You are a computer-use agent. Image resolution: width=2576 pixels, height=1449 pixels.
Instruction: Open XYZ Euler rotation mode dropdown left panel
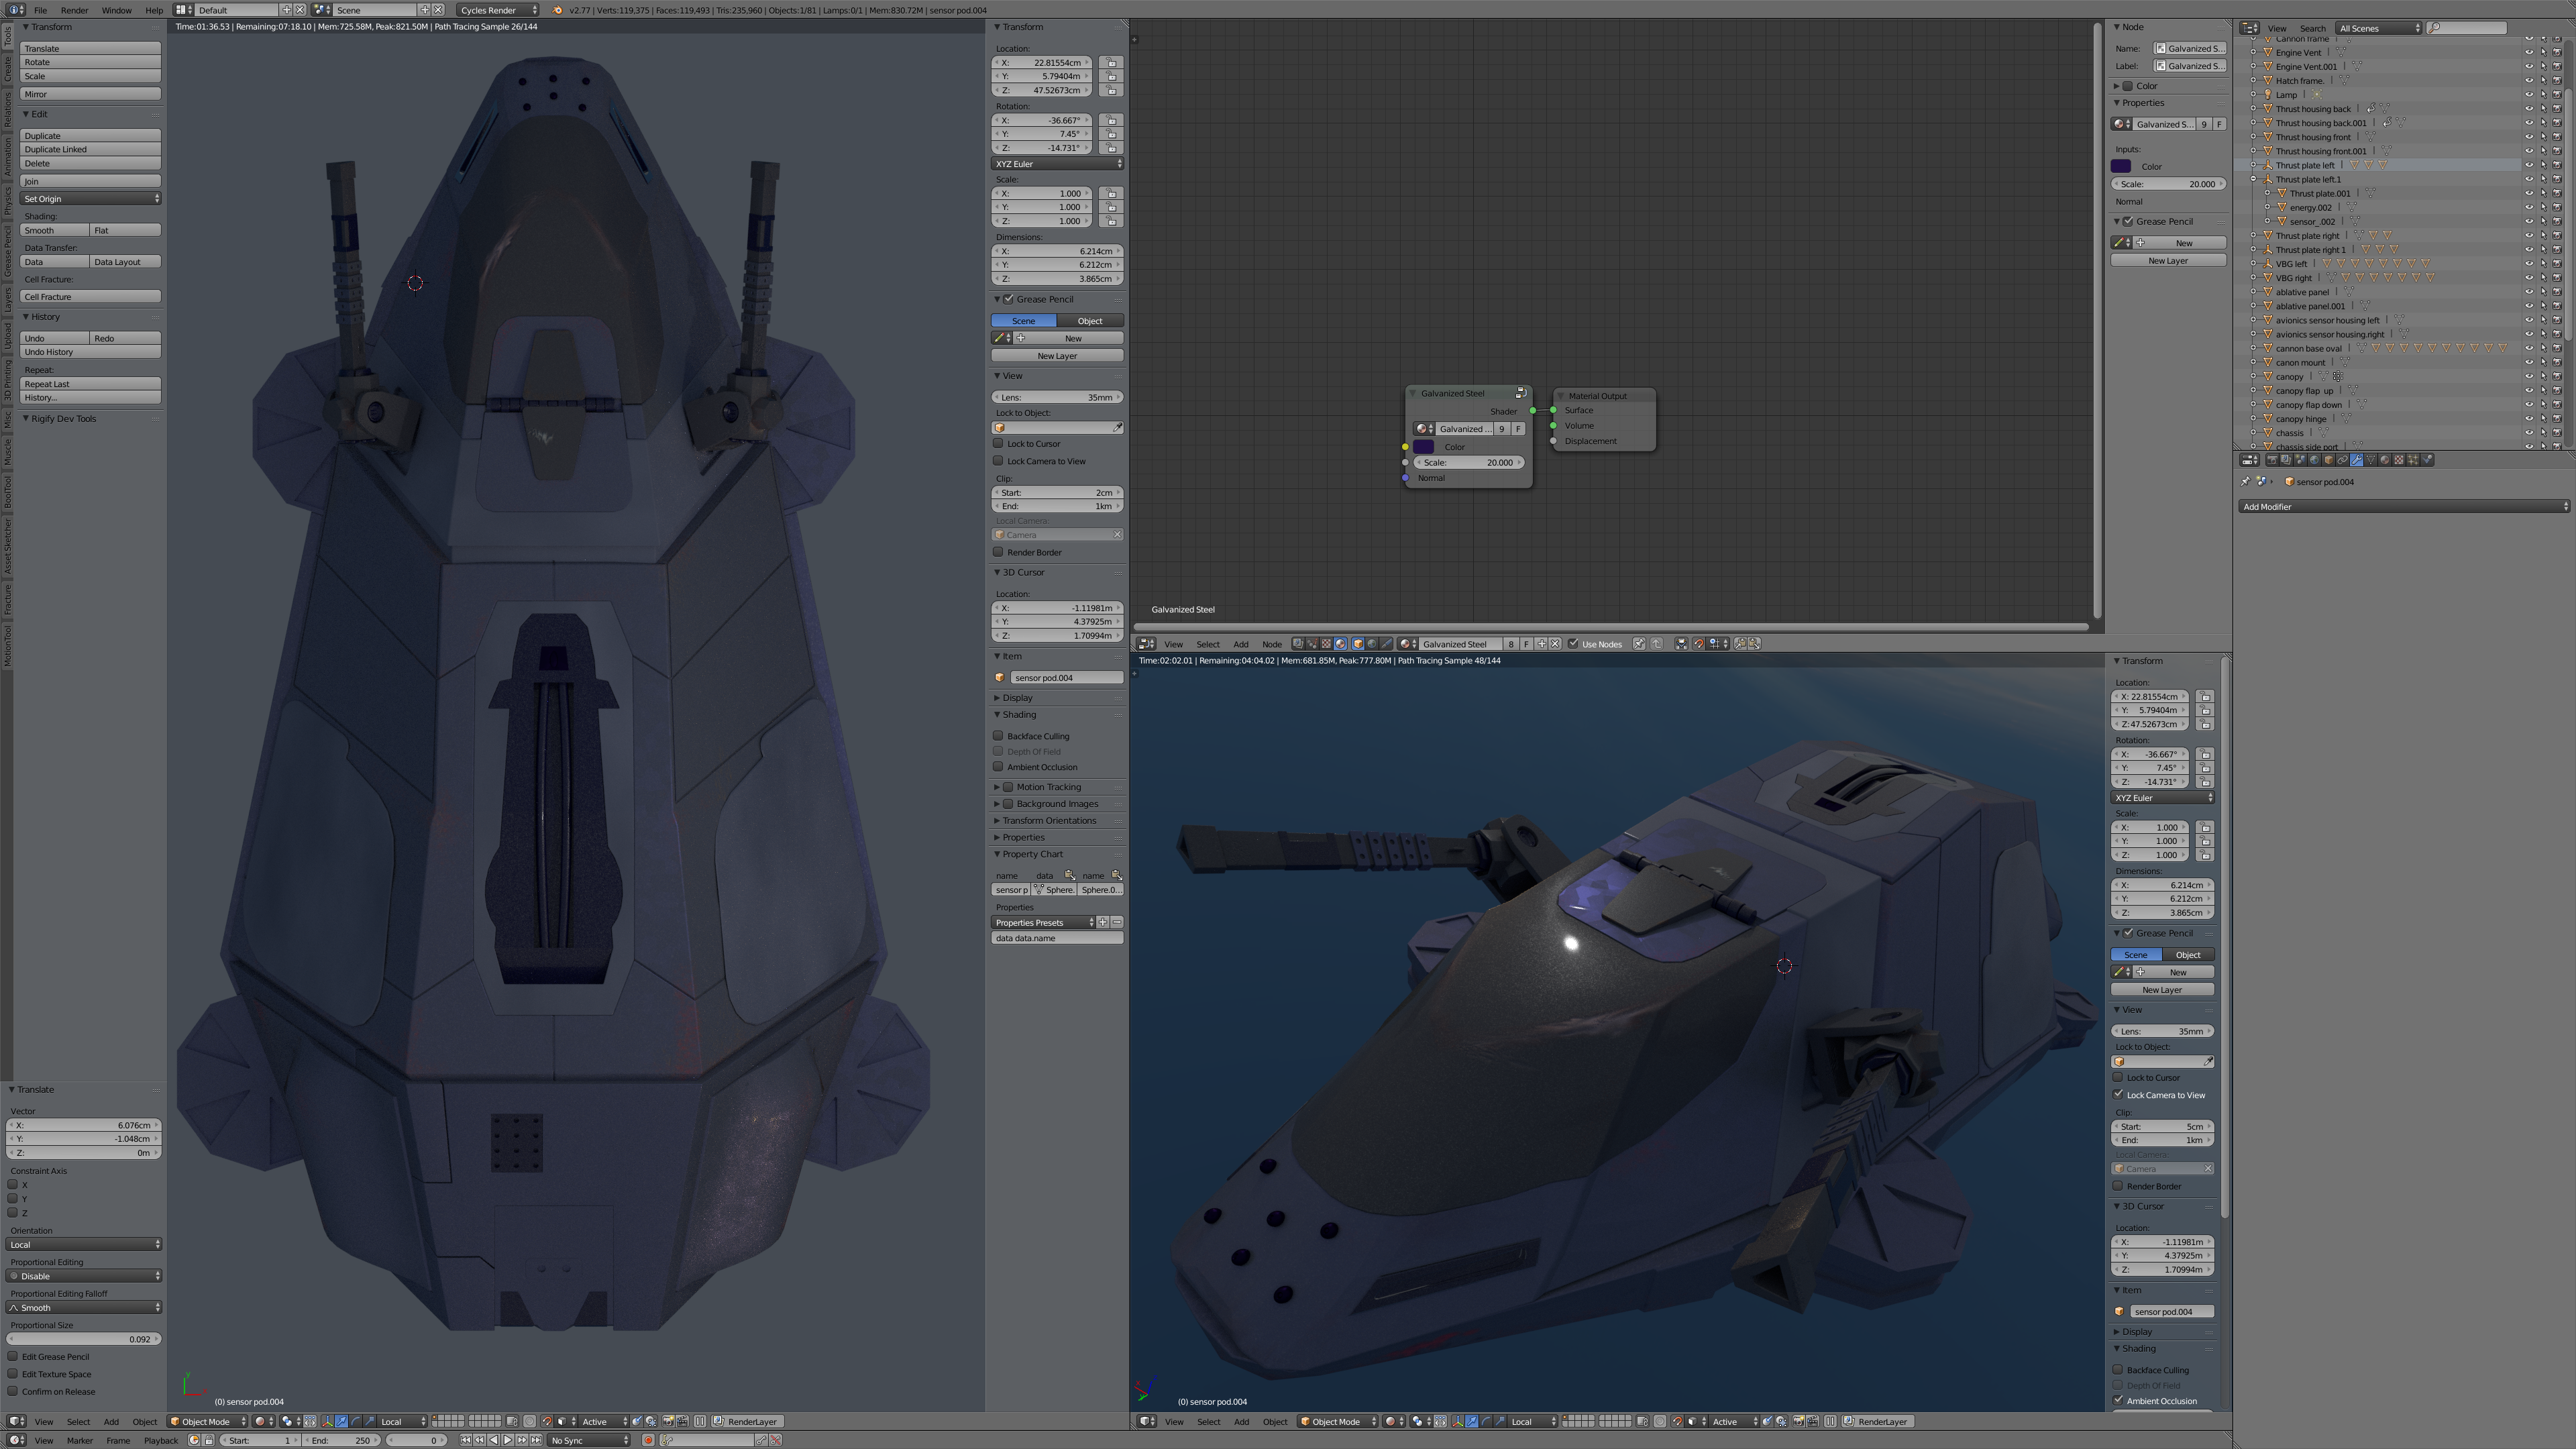[1057, 164]
